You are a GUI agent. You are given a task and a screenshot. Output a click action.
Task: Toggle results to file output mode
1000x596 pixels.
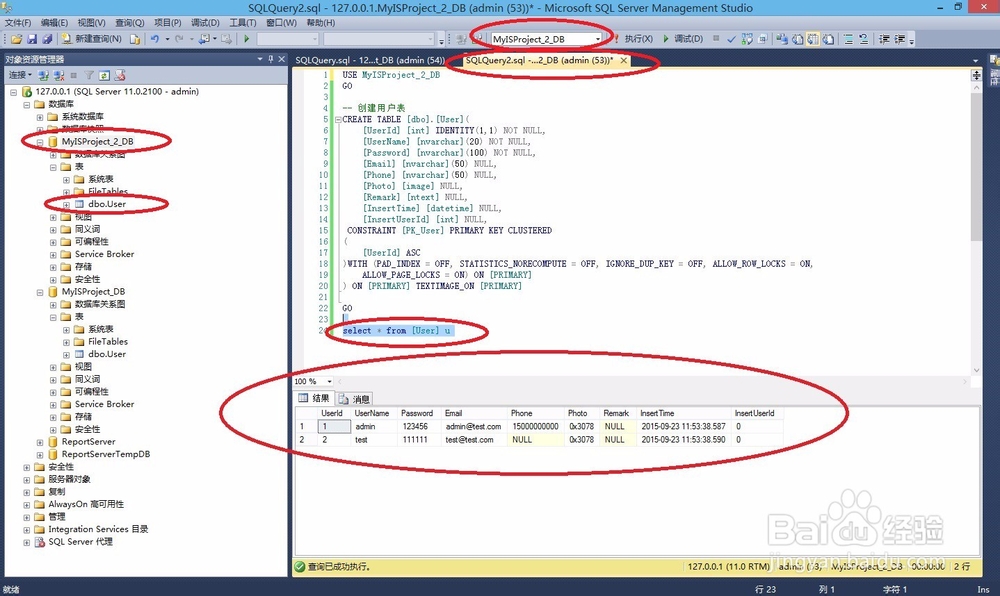(x=828, y=39)
